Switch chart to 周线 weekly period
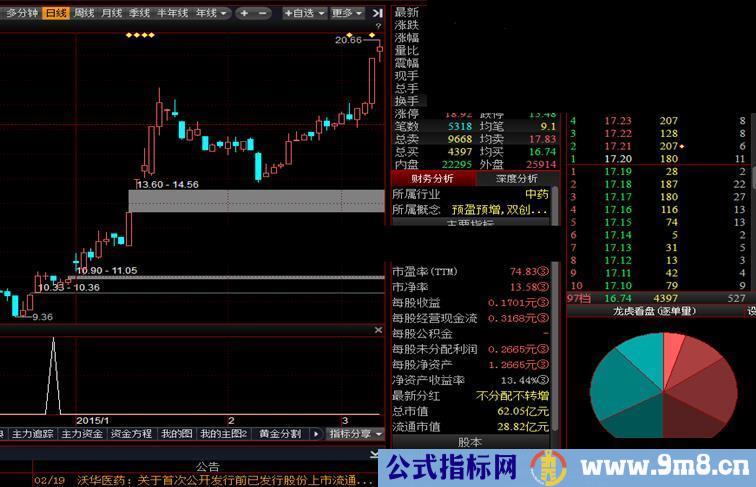This screenshot has width=756, height=487. coord(85,14)
